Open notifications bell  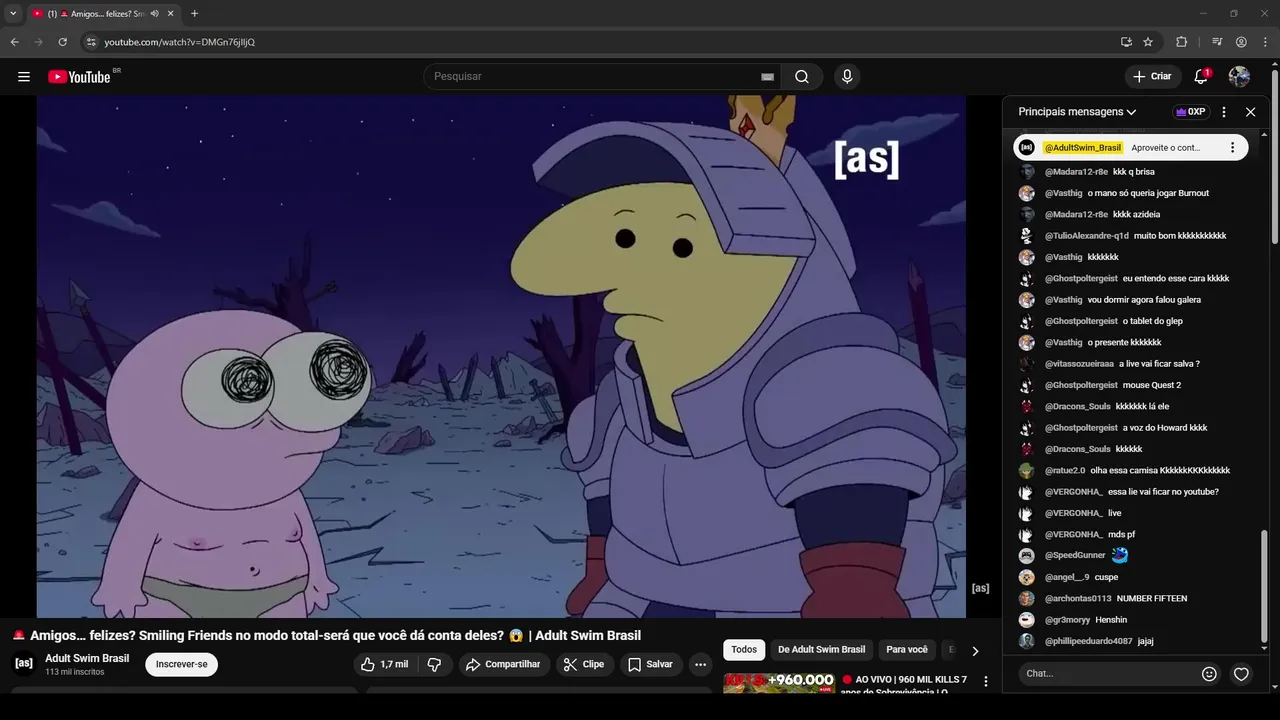[1202, 77]
